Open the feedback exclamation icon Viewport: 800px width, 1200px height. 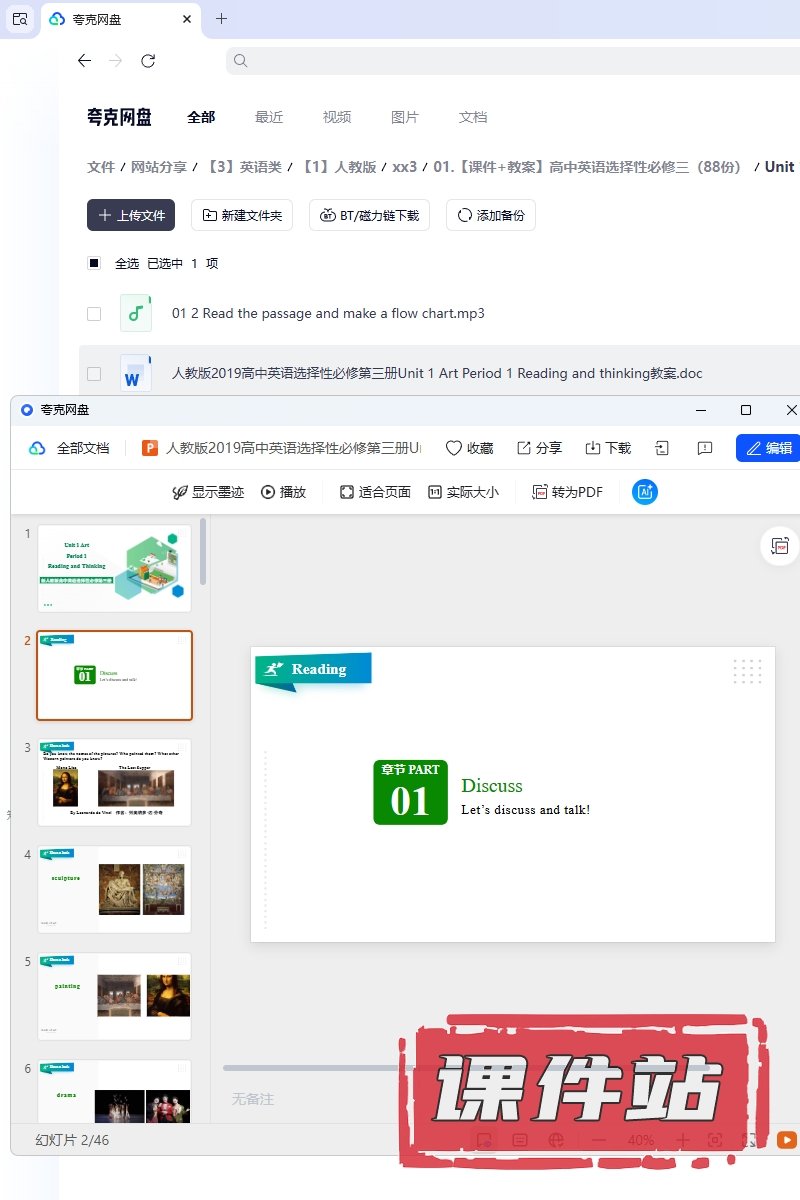tap(705, 448)
